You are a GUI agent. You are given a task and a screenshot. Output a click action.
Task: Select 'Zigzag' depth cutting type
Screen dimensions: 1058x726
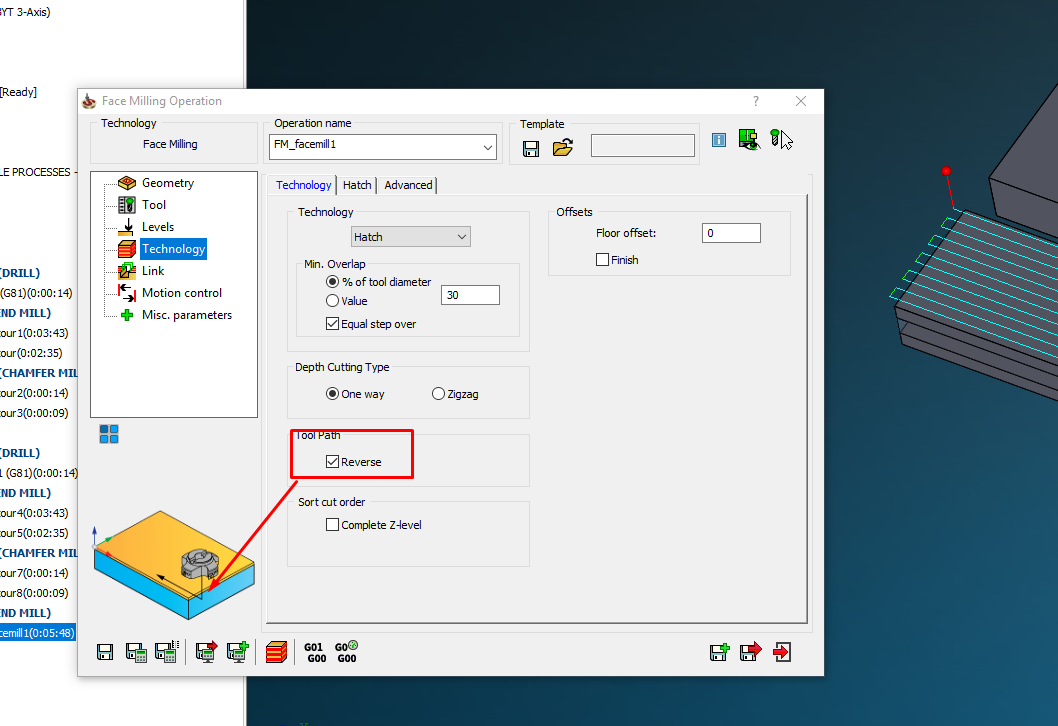(x=439, y=394)
